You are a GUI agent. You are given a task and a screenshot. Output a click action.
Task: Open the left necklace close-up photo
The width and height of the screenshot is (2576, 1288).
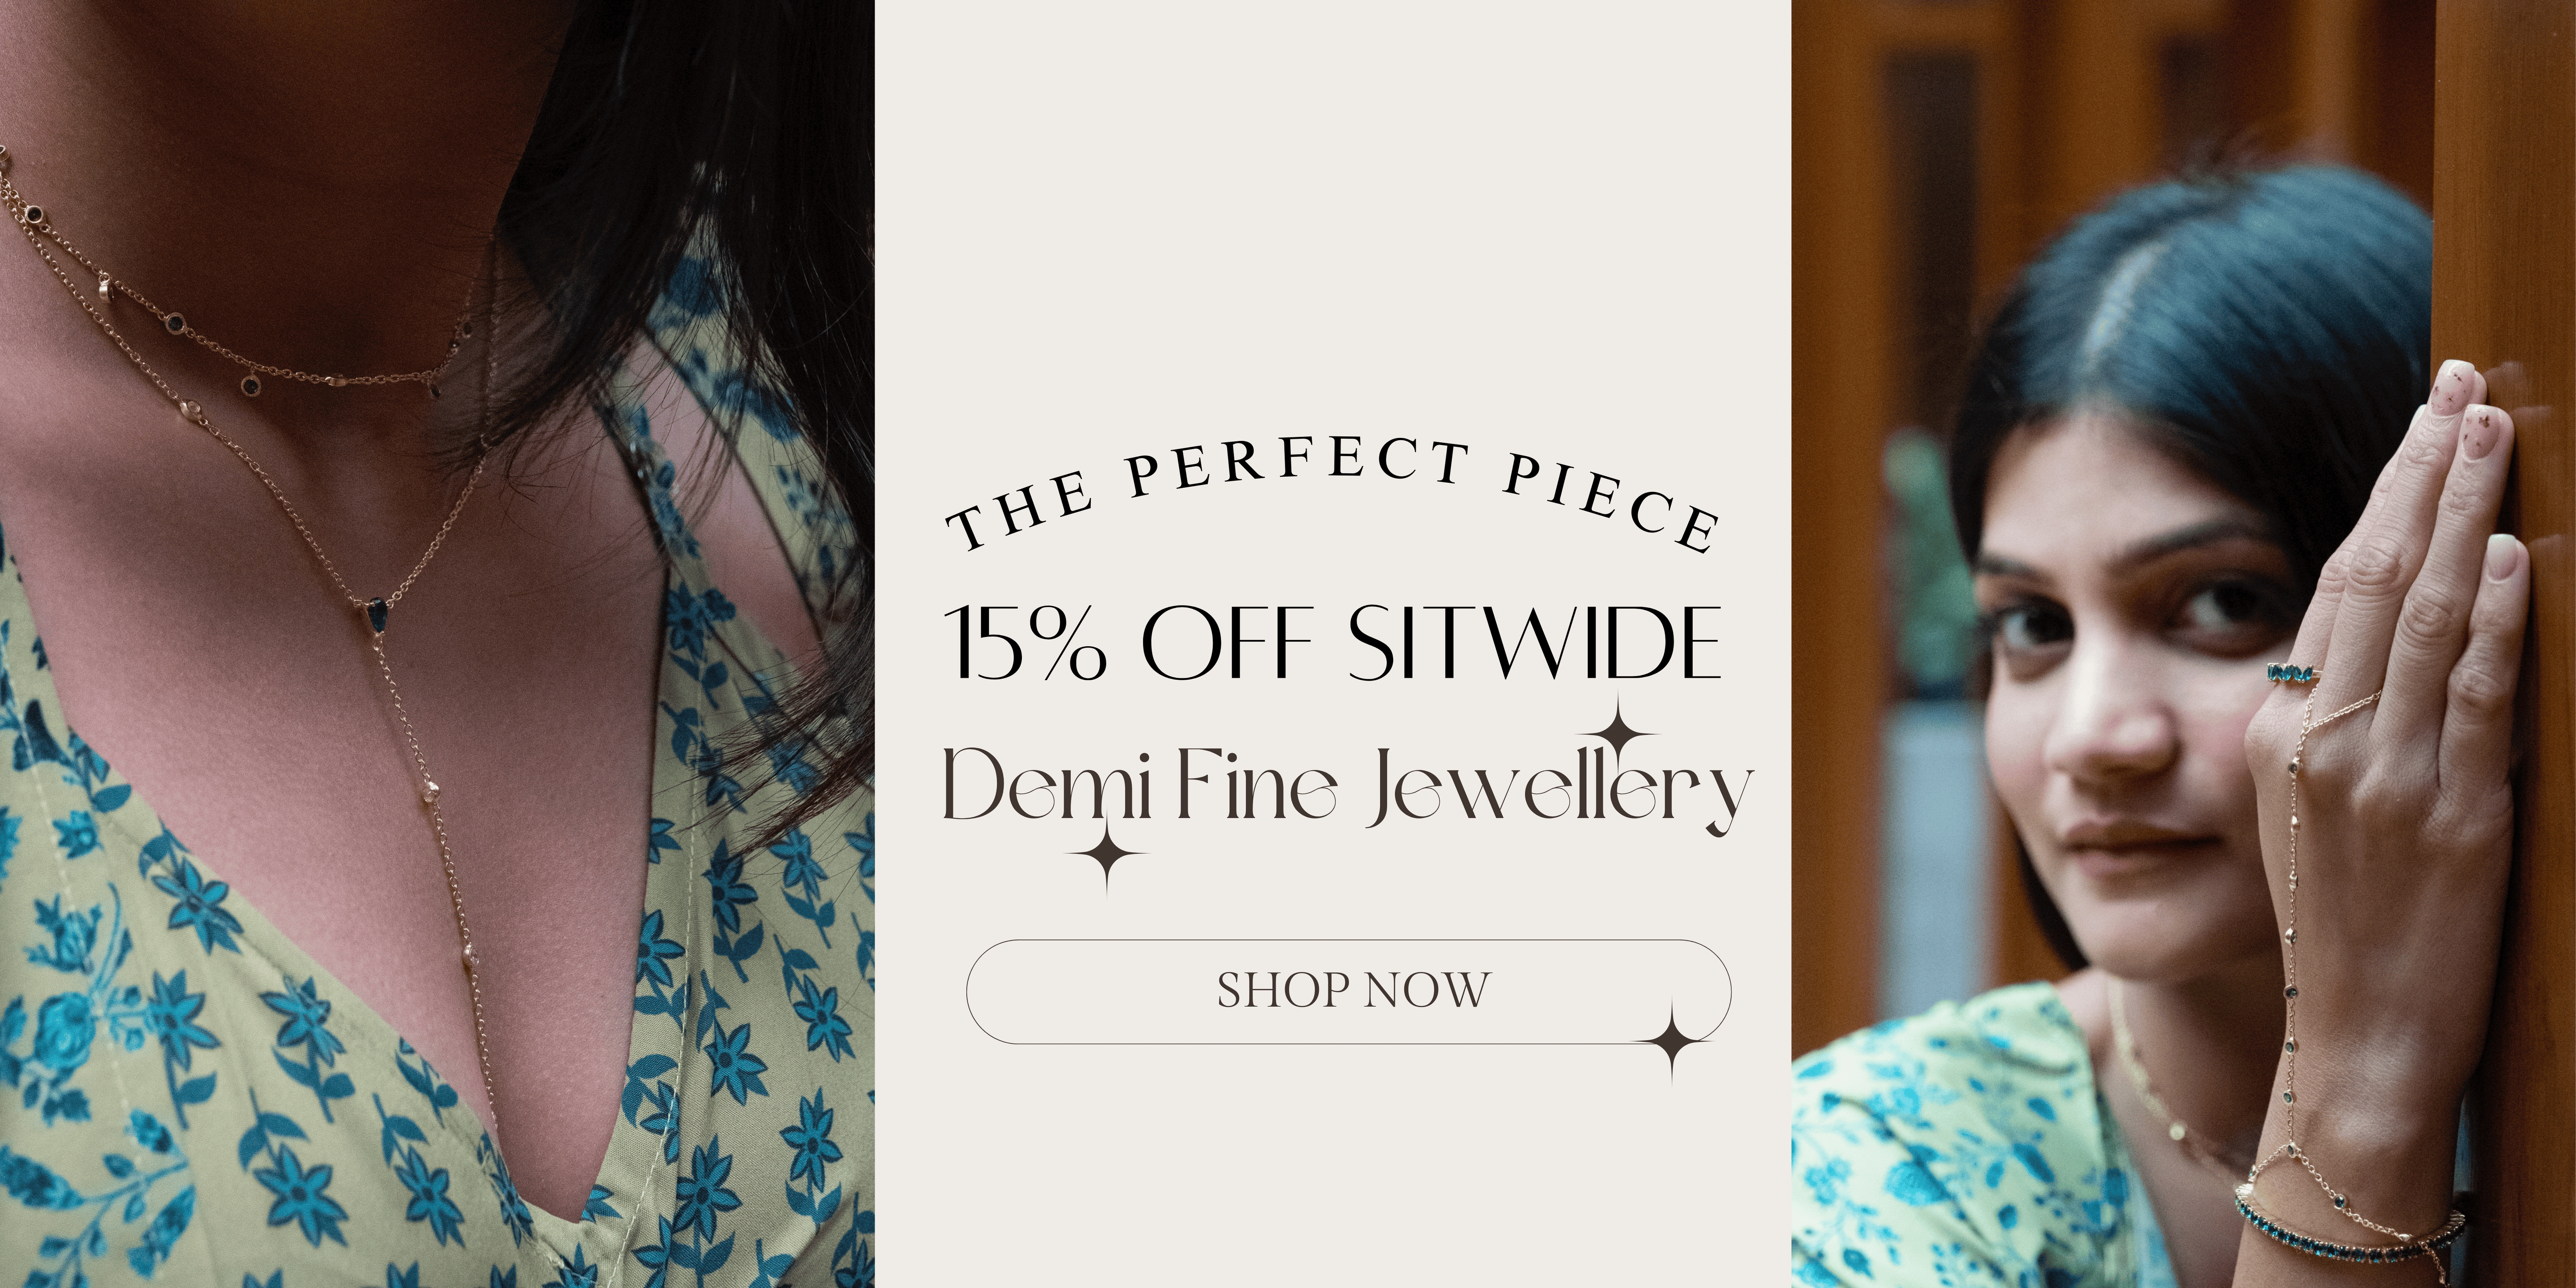437,644
